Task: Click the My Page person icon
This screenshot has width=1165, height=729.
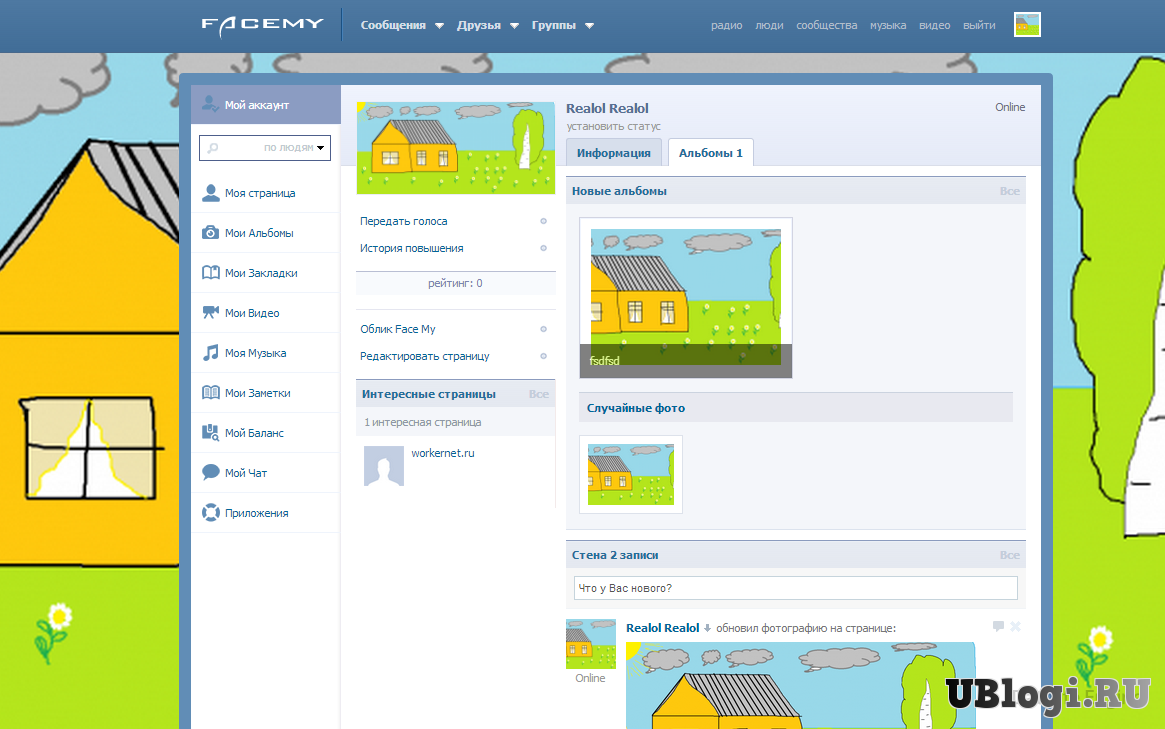Action: [x=211, y=193]
